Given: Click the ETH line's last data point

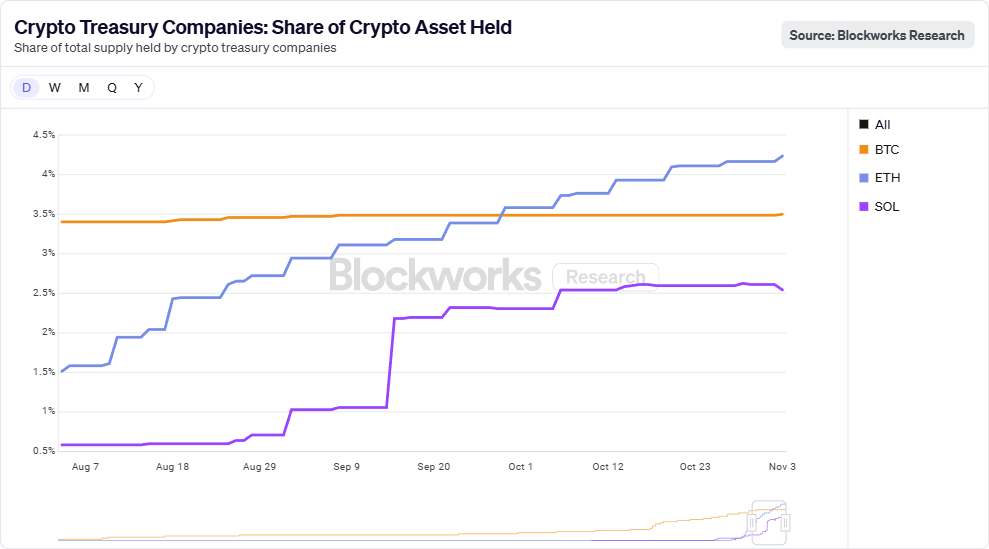Looking at the screenshot, I should 783,156.
